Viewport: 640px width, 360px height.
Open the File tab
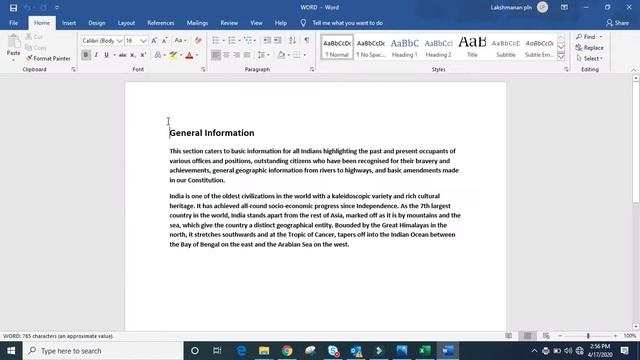click(x=13, y=23)
